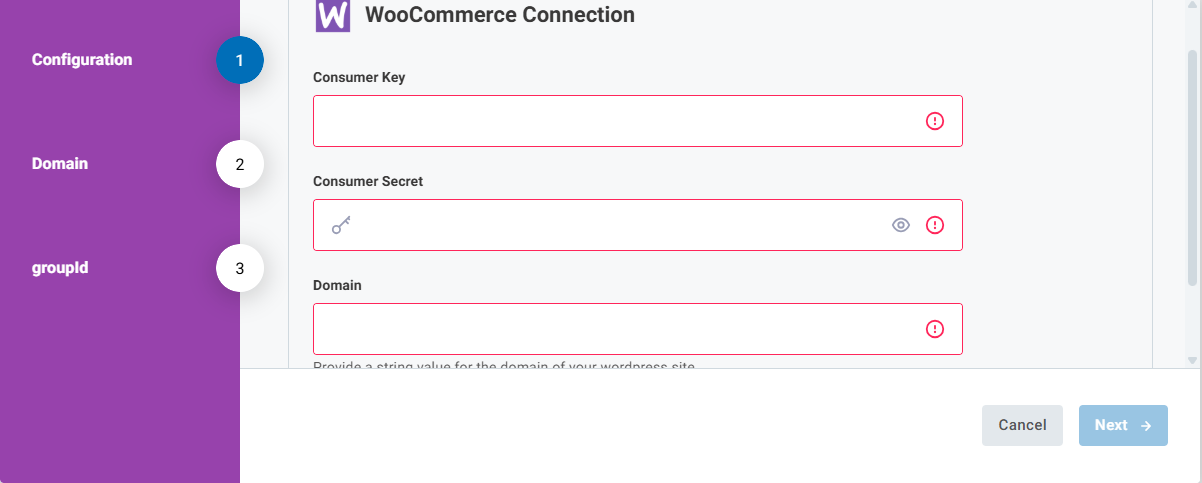1202x483 pixels.
Task: Go to the Domain step in sidebar
Action: [x=60, y=164]
